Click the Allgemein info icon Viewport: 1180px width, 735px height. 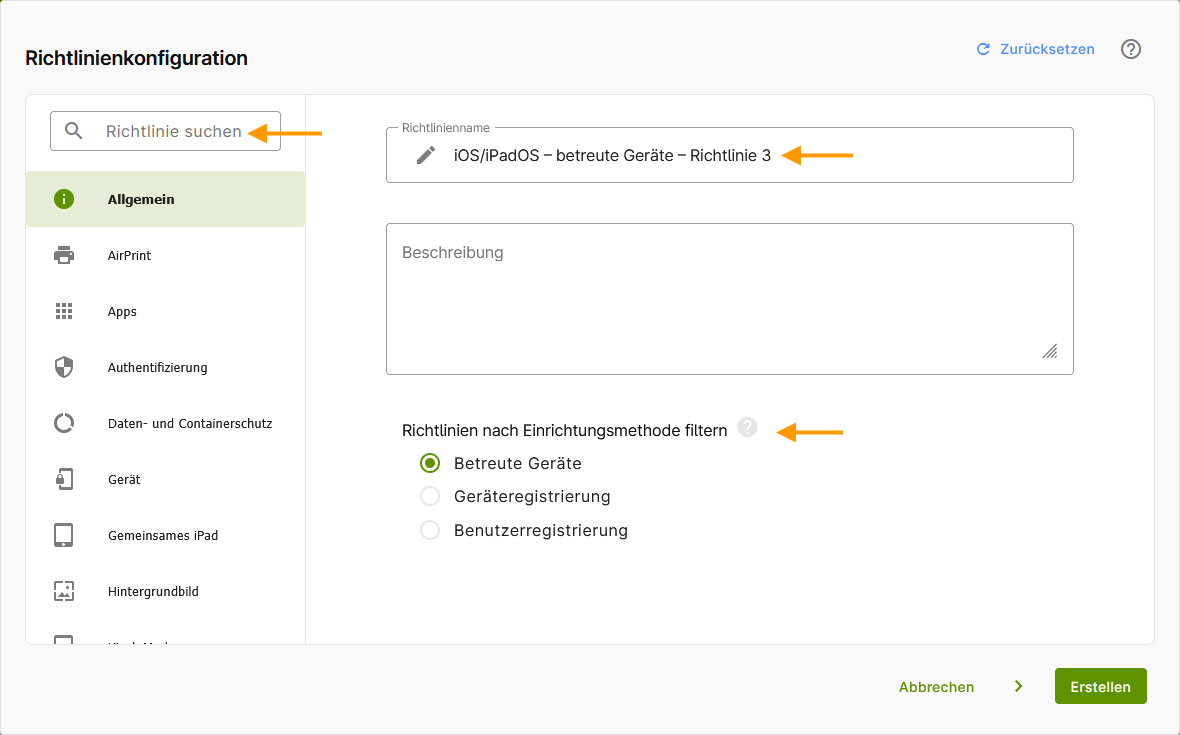(x=64, y=199)
